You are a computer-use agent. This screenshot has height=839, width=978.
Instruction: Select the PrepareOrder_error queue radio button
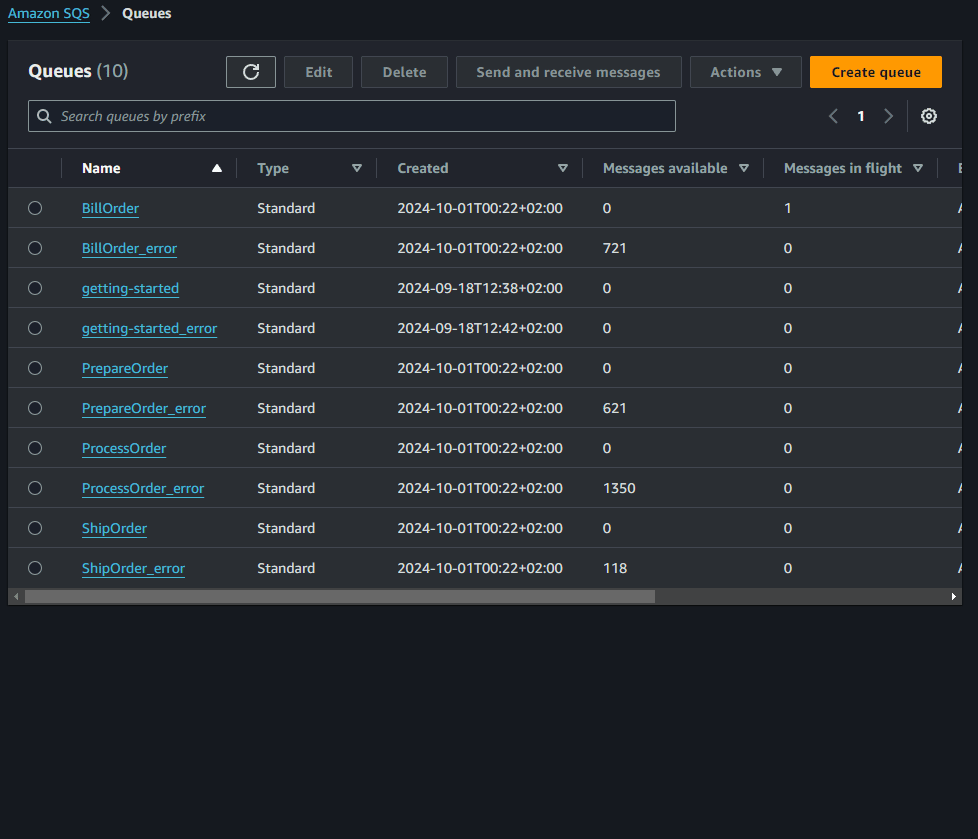[x=35, y=408]
